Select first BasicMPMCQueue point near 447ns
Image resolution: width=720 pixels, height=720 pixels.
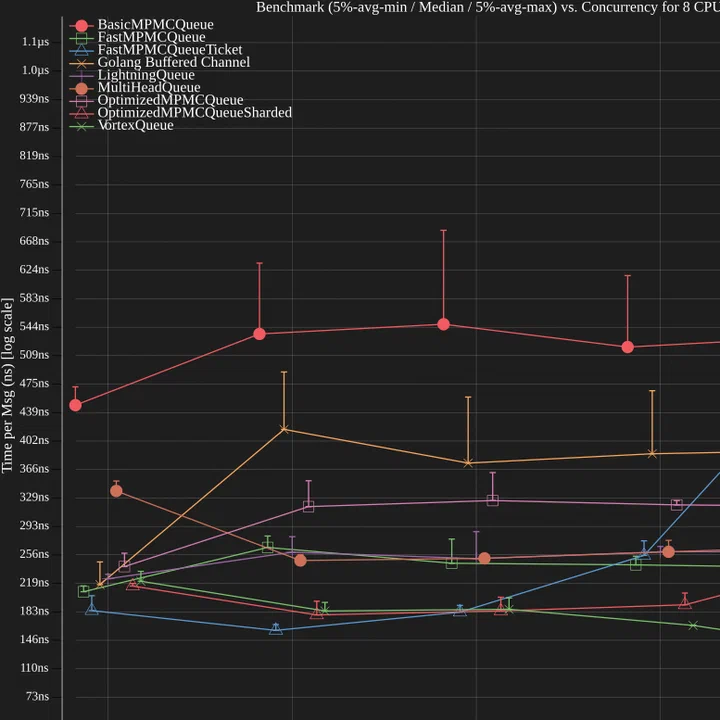(x=75, y=405)
